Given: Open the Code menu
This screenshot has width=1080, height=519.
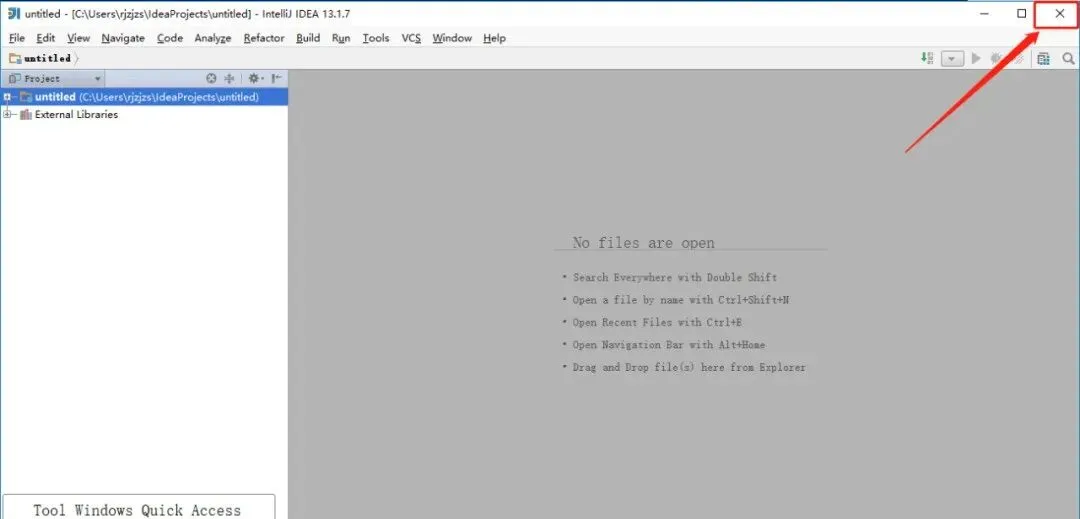Looking at the screenshot, I should point(169,38).
